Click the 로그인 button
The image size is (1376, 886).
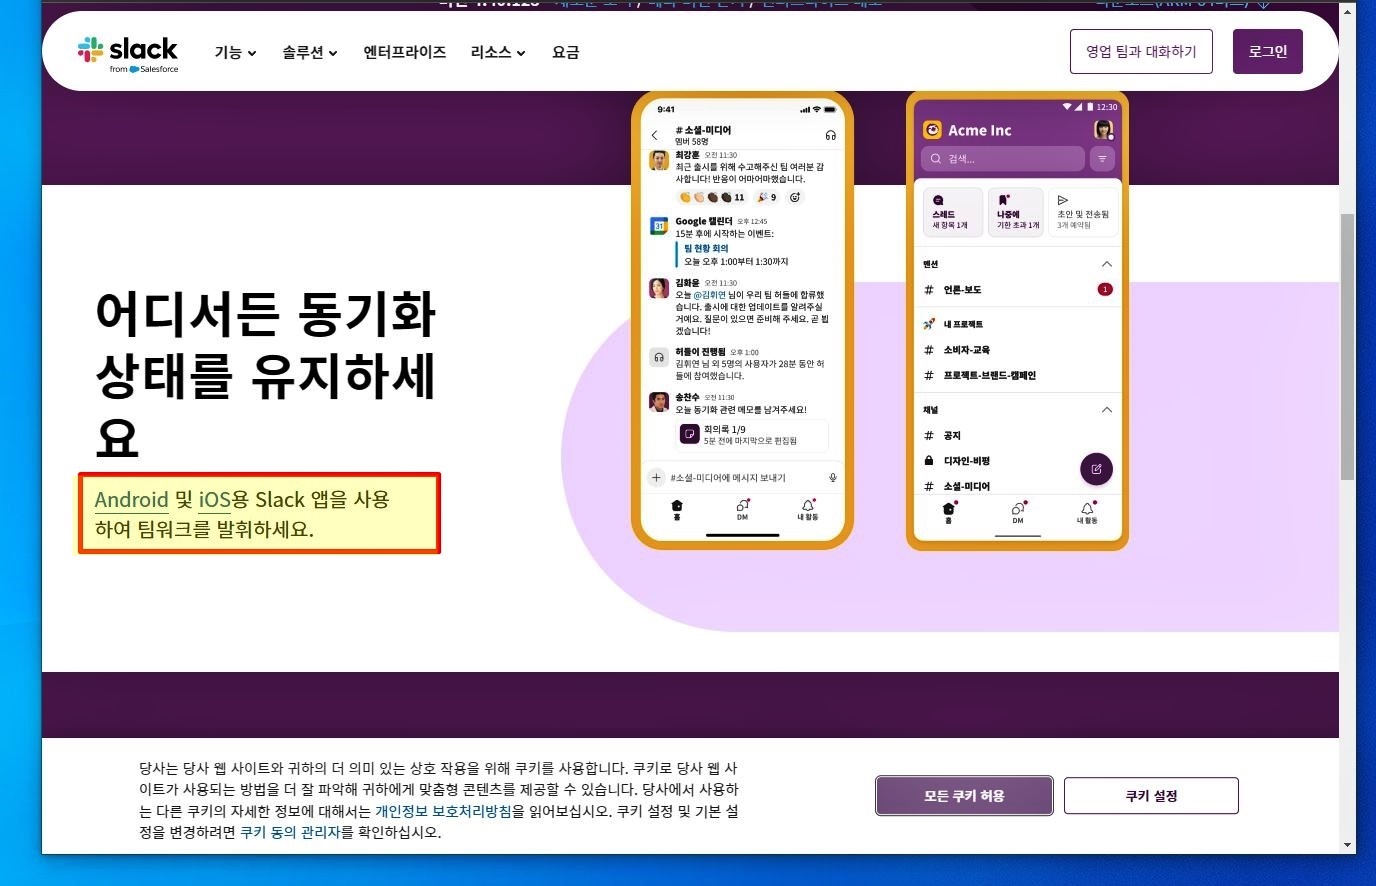click(1268, 51)
